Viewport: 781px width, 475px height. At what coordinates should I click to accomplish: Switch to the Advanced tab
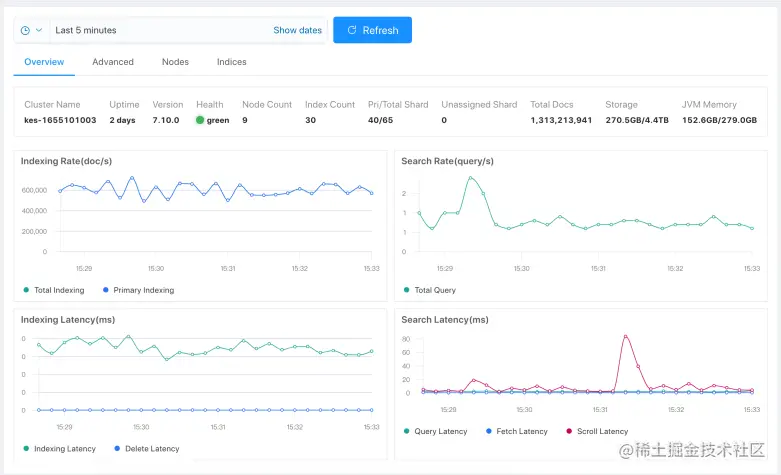coord(113,62)
